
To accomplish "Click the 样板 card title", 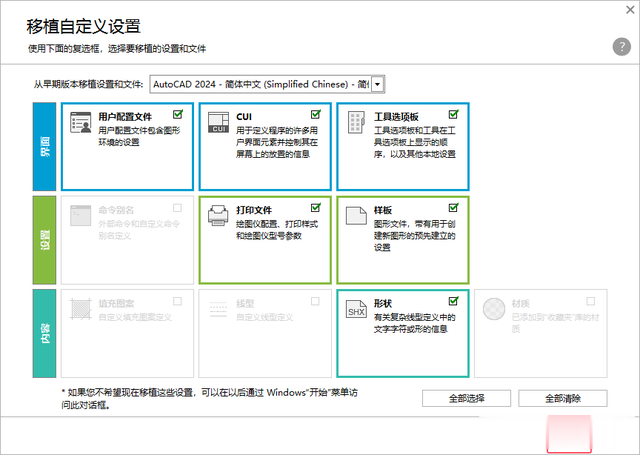I will point(383,210).
